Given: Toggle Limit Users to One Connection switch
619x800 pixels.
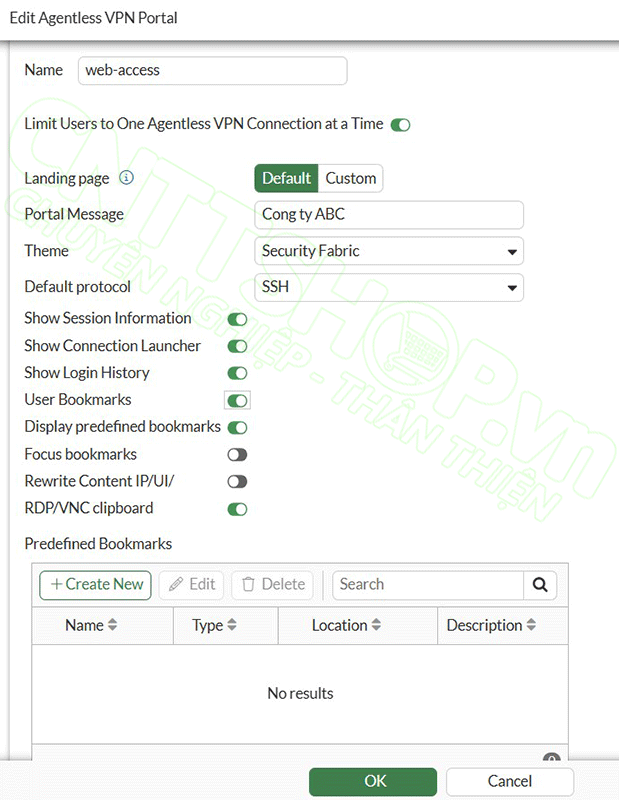Looking at the screenshot, I should pos(400,125).
